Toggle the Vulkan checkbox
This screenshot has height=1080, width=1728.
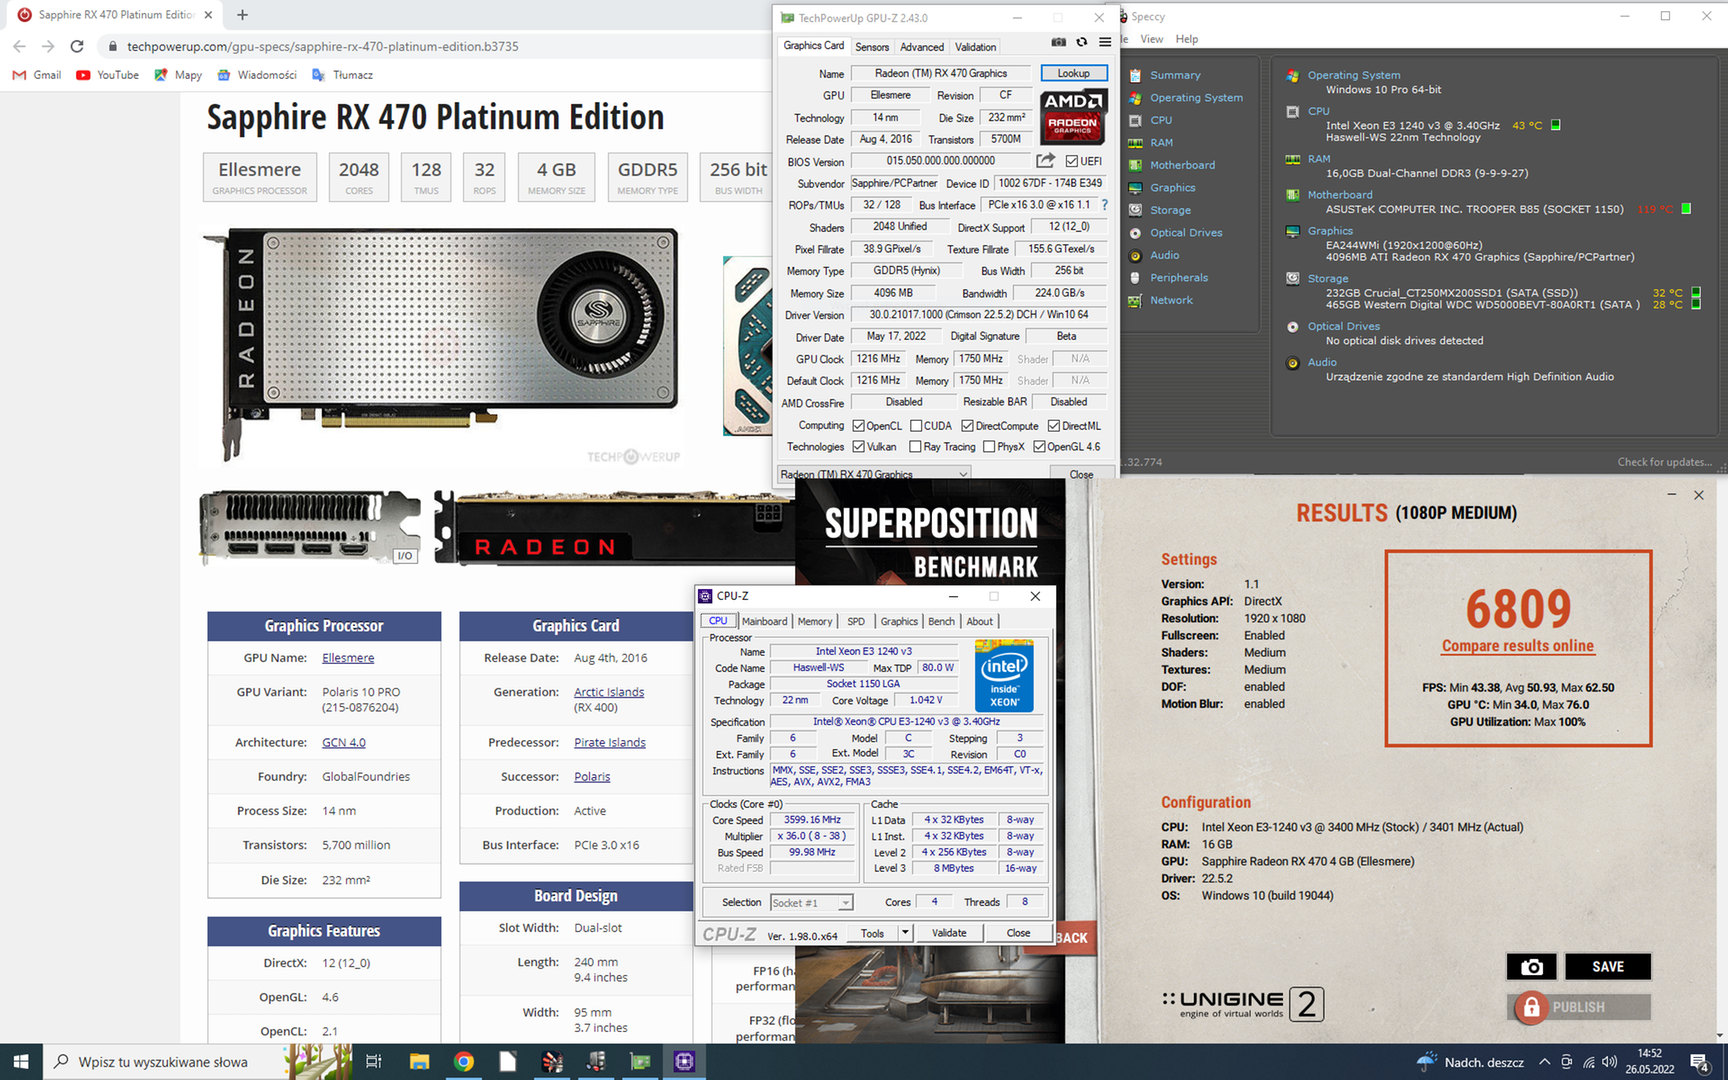pyautogui.click(x=858, y=447)
